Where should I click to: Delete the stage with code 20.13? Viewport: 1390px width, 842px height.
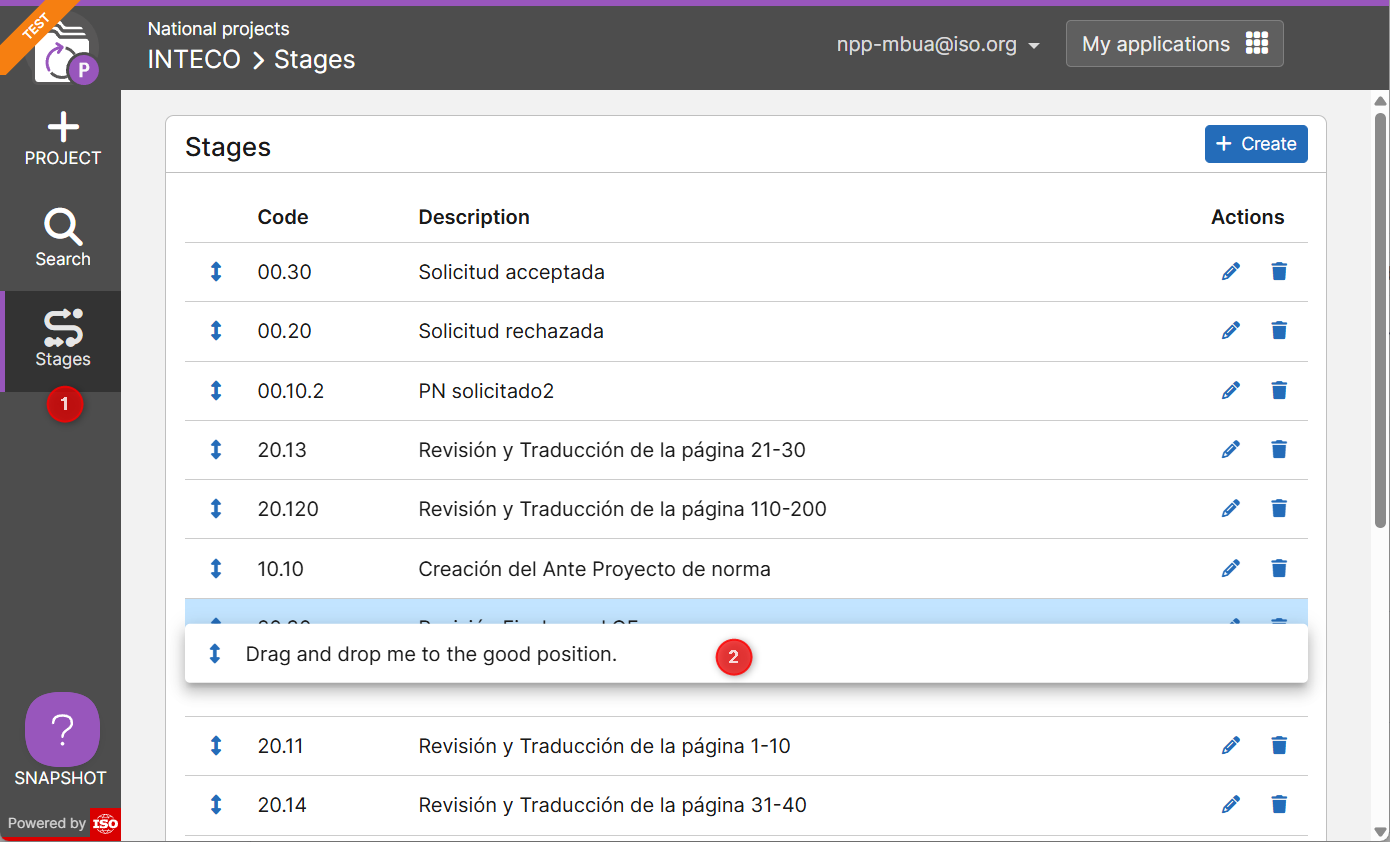(x=1279, y=449)
